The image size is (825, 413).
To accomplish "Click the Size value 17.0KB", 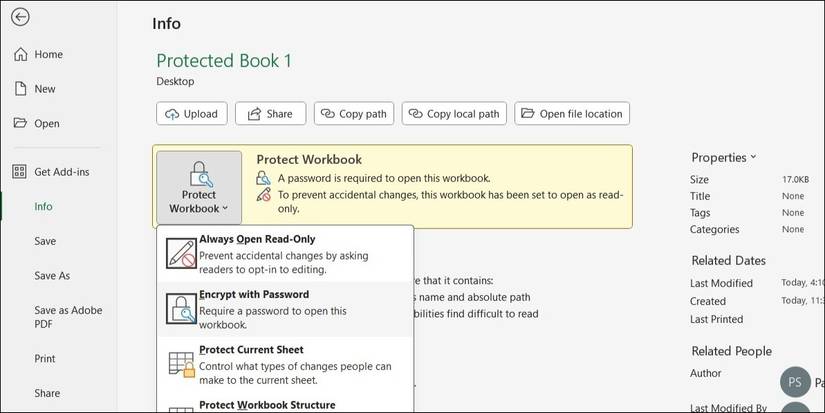I will tap(796, 179).
